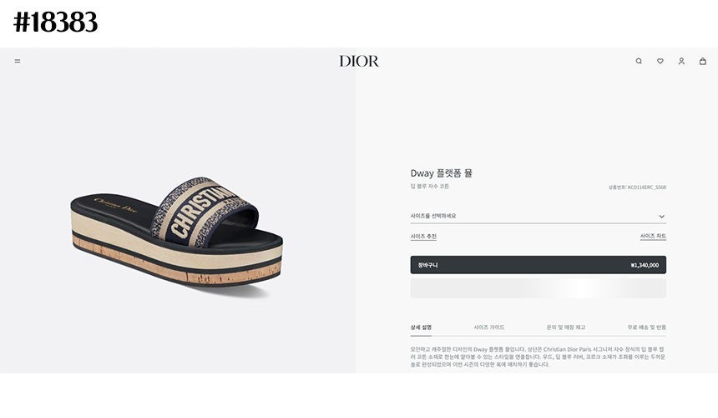The image size is (718, 418).
Task: Expand the size selection dropdown
Action: [x=538, y=216]
